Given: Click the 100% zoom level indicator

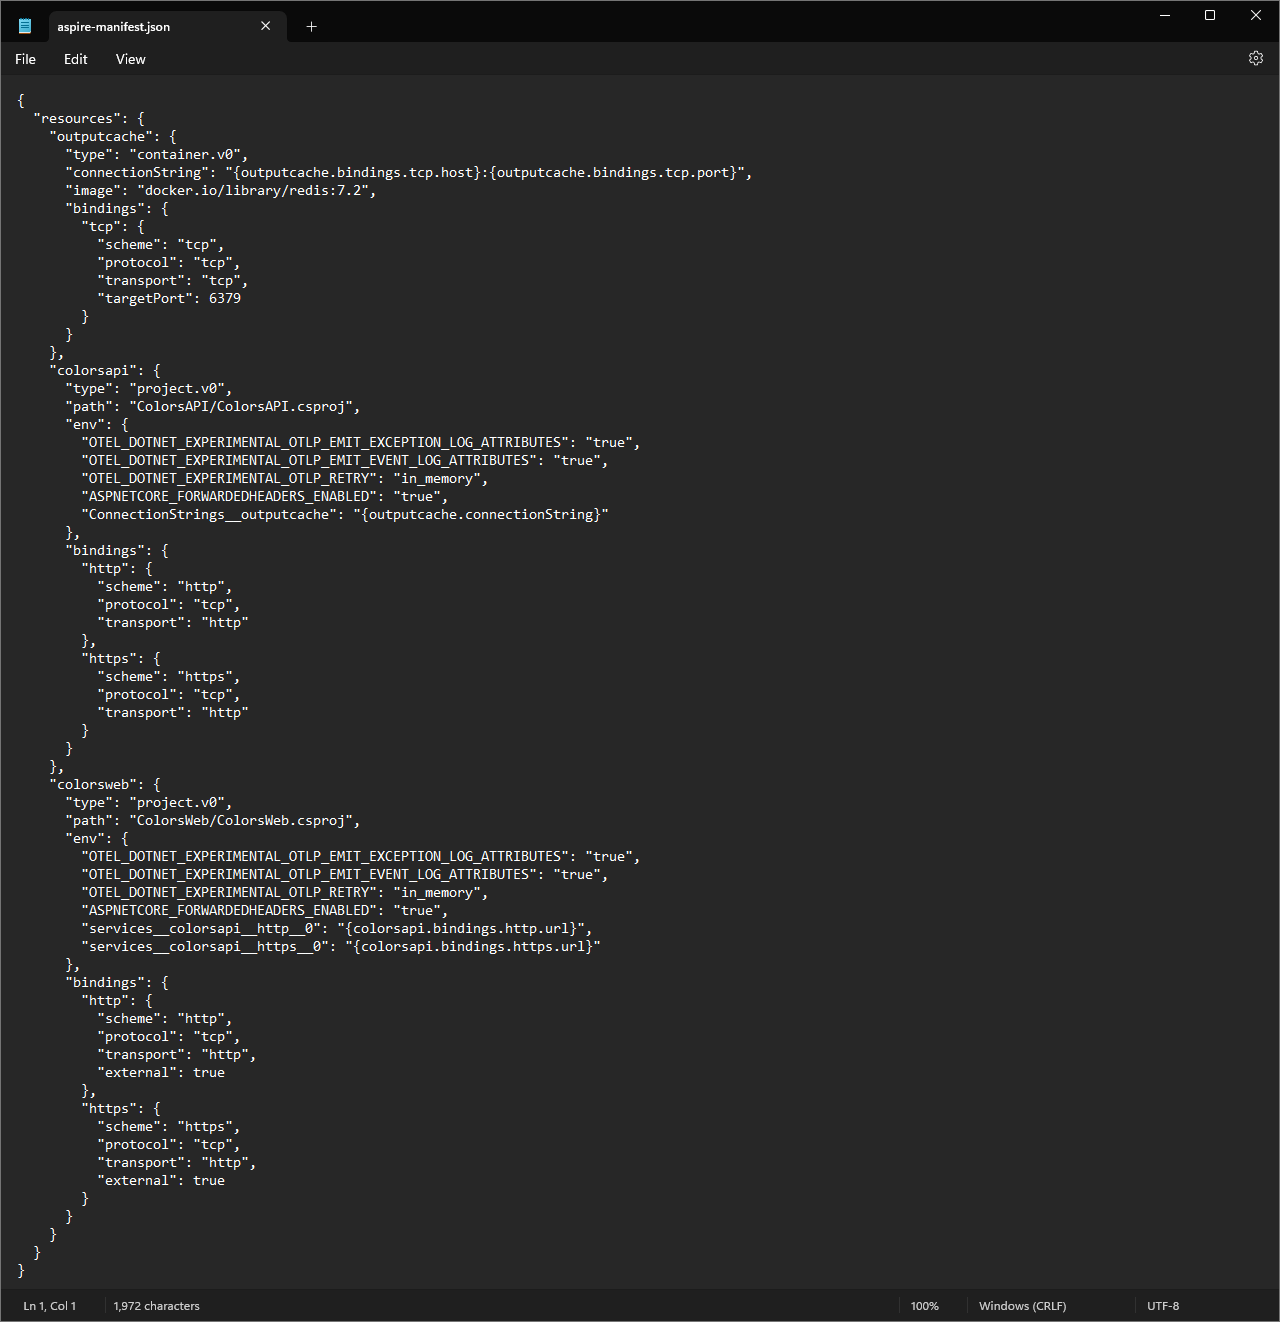Looking at the screenshot, I should click(x=925, y=1306).
